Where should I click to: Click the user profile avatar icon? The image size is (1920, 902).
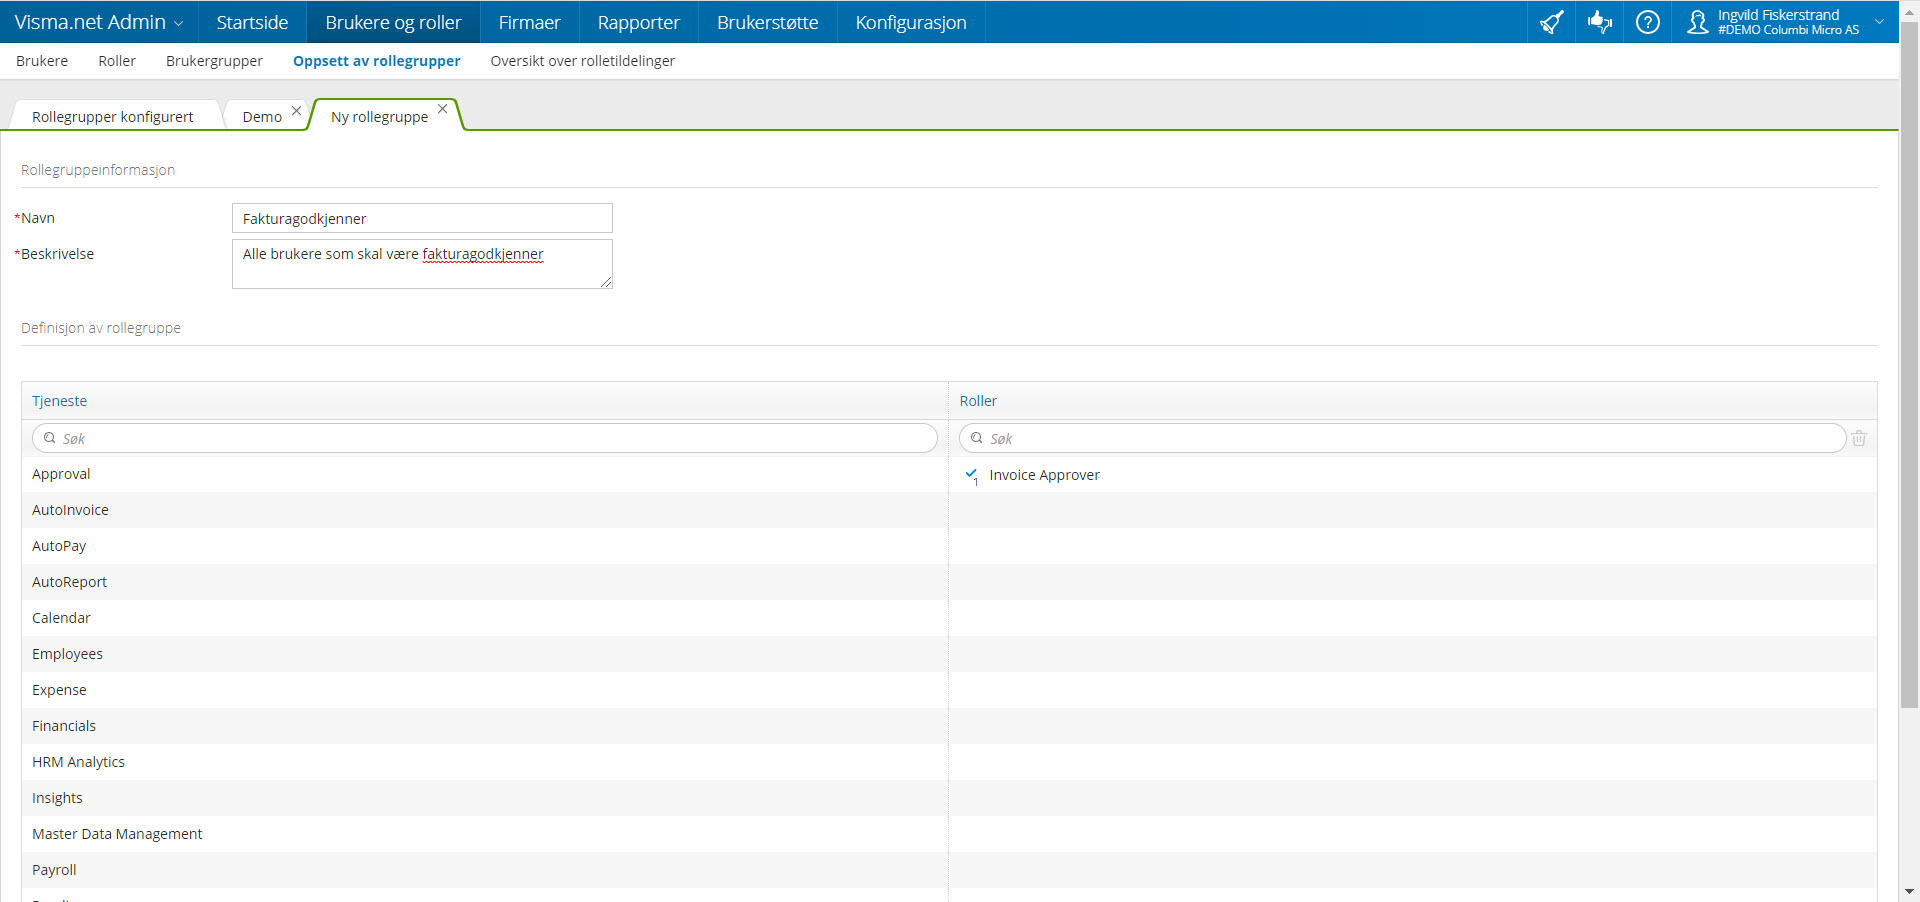click(1697, 22)
